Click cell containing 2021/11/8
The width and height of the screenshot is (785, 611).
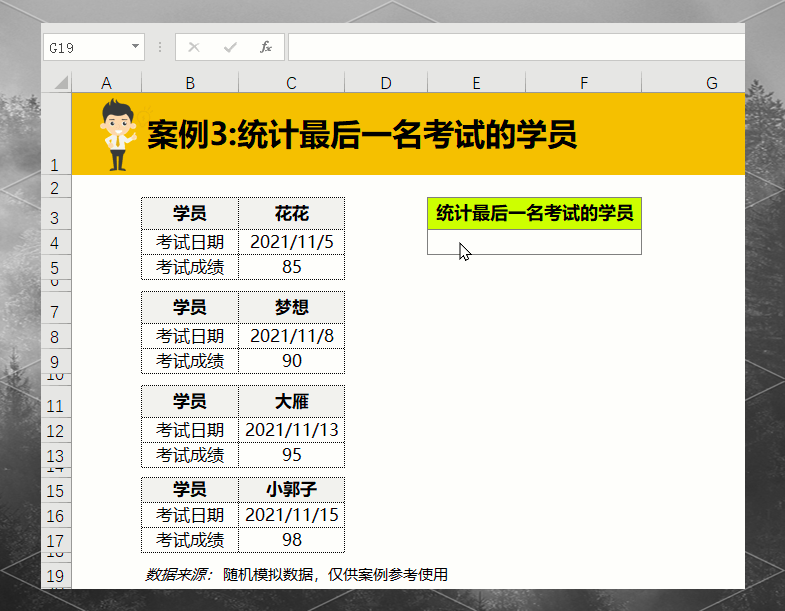pos(291,336)
